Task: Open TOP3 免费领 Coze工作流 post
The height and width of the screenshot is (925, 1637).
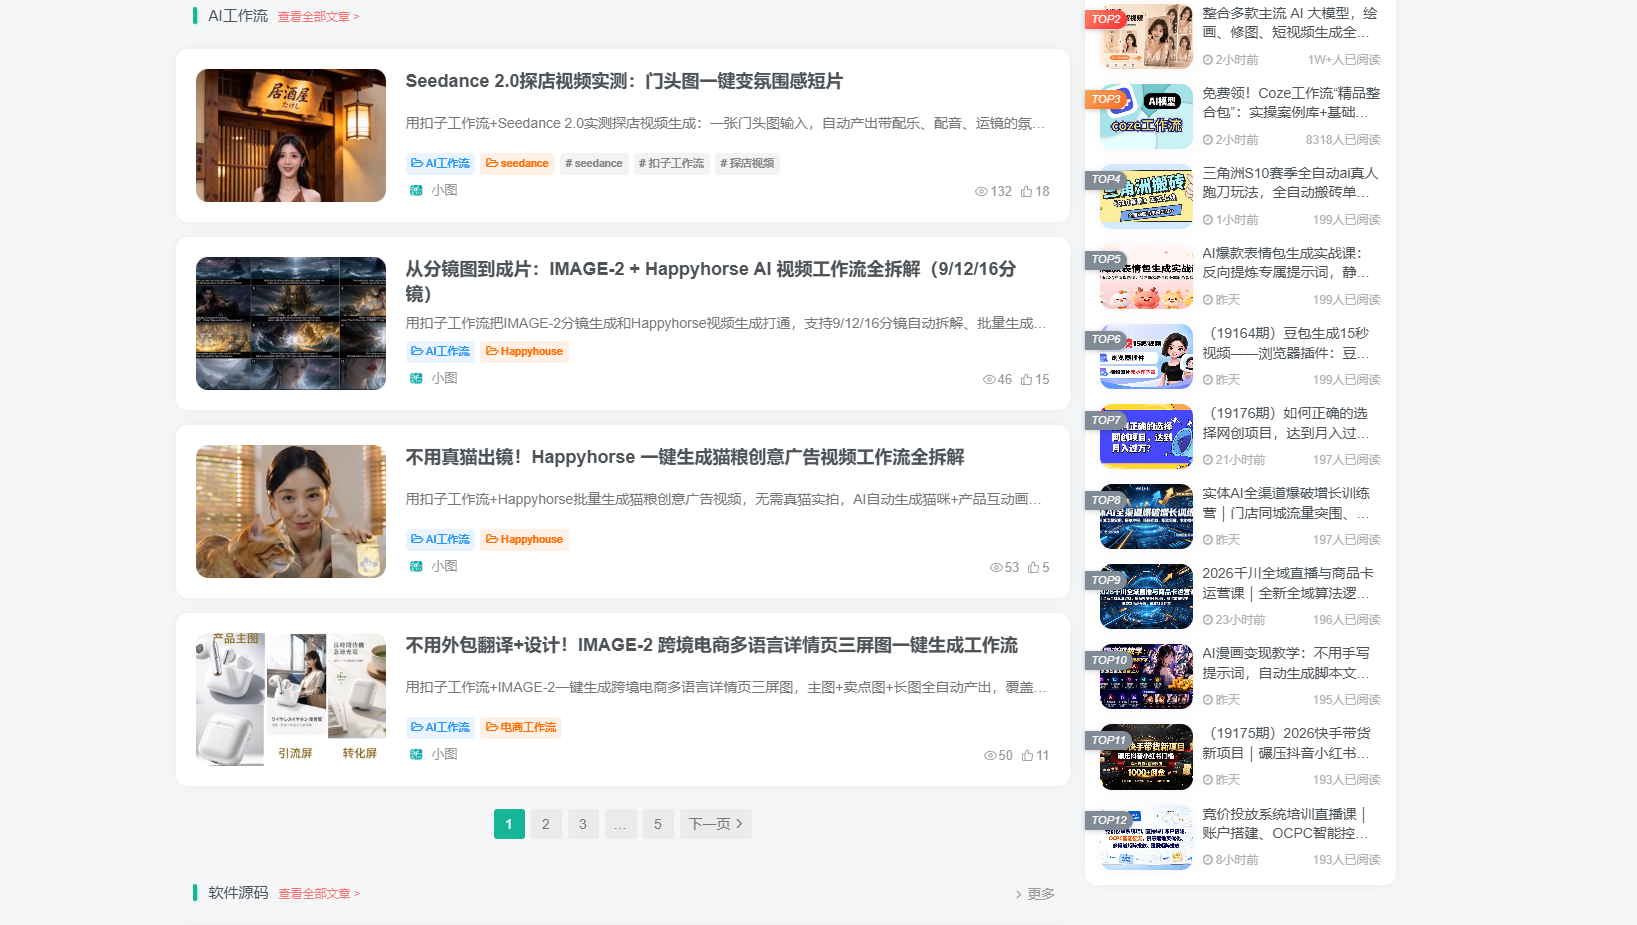Action: (x=1290, y=103)
